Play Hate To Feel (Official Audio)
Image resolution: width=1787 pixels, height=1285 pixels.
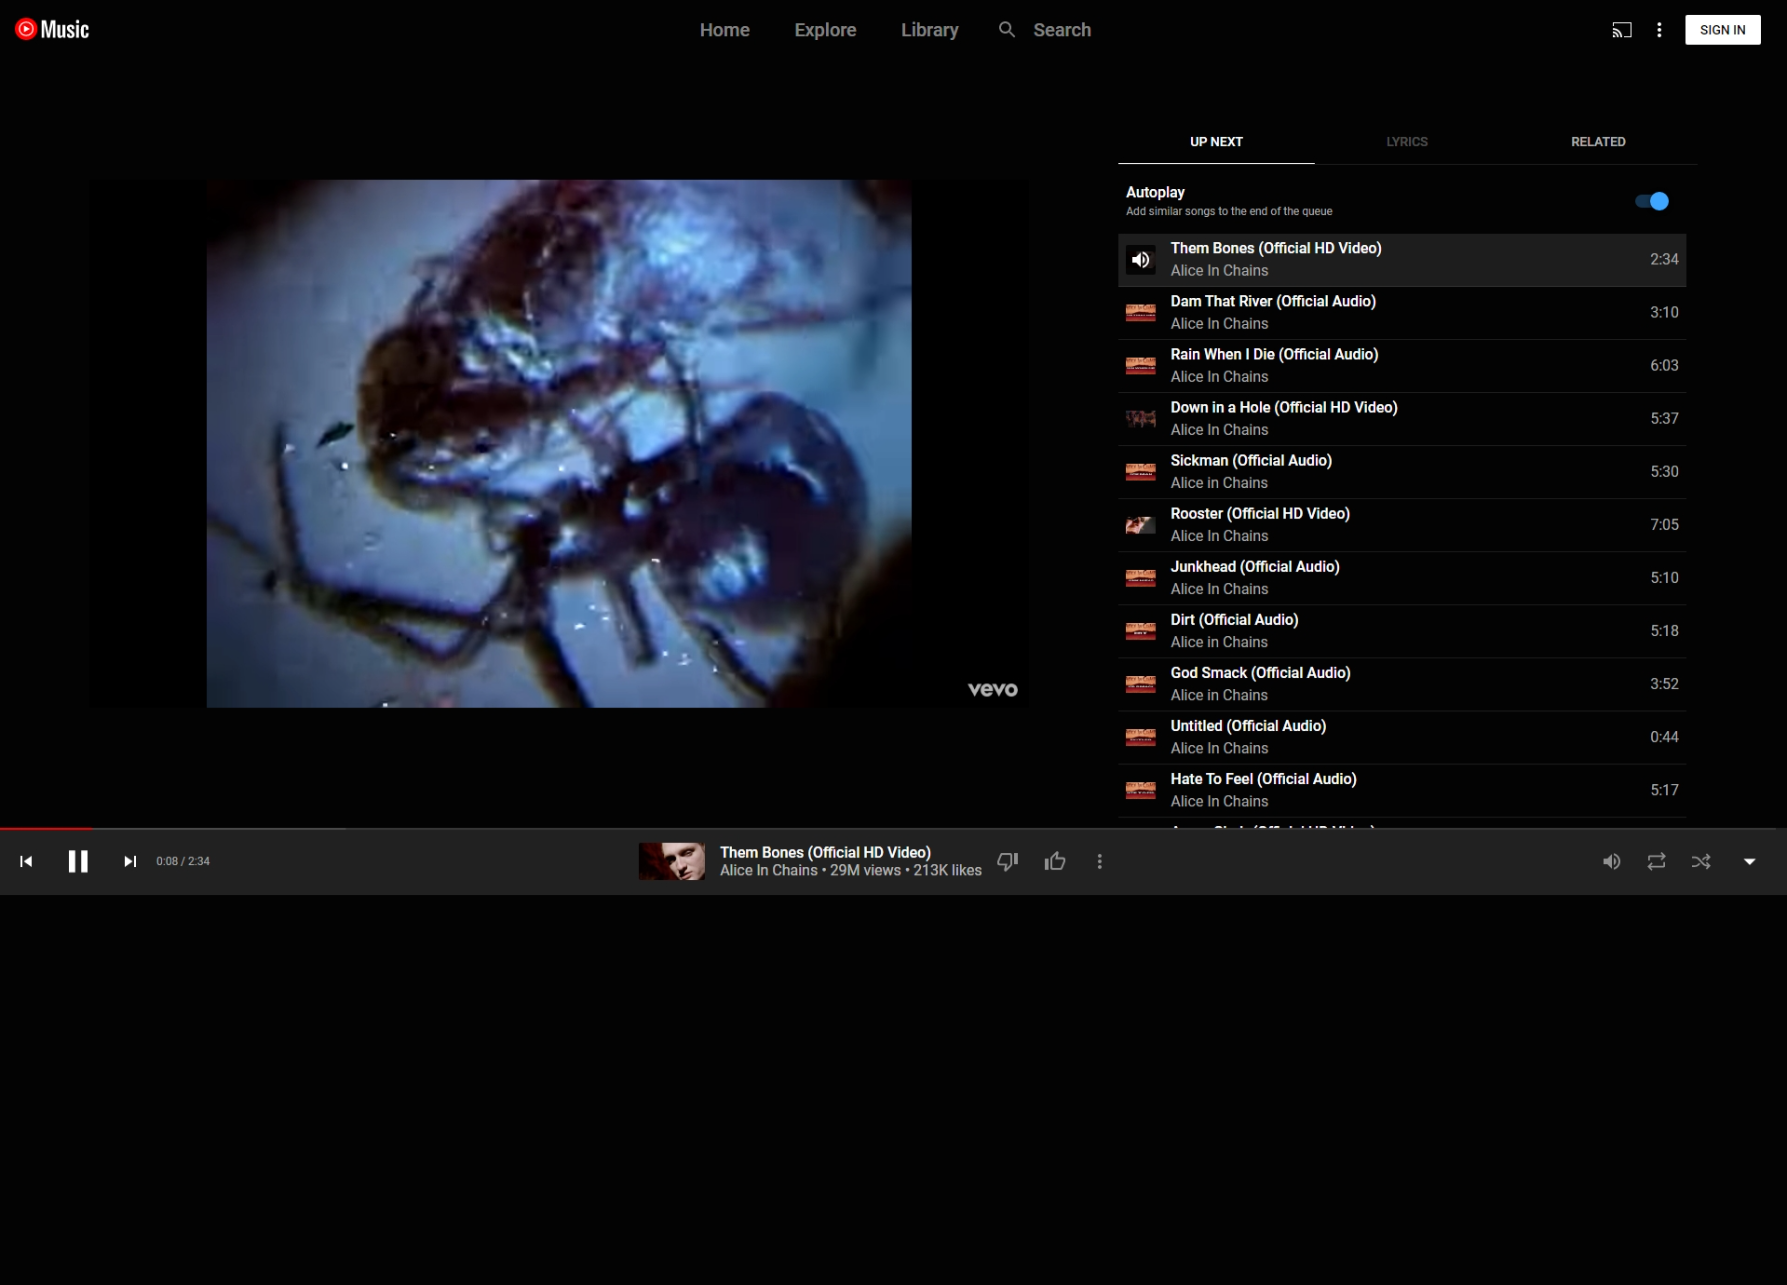pos(1401,790)
